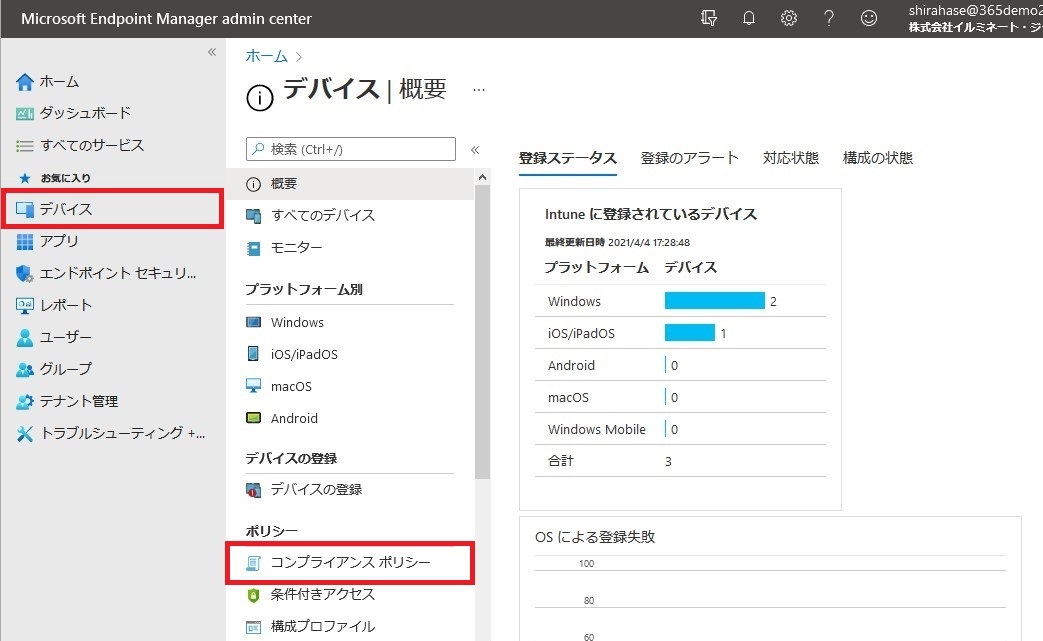Collapse the main left navigation pane
Viewport: 1043px width, 641px height.
pos(212,52)
